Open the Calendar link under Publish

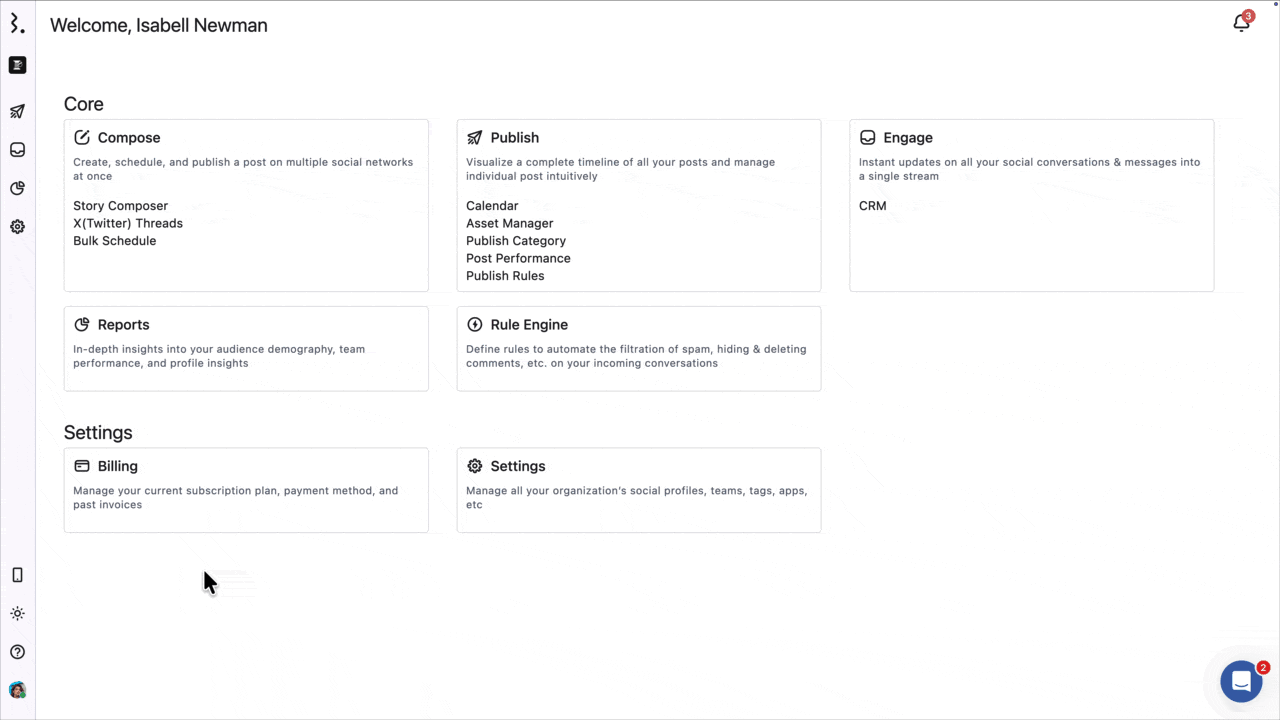click(492, 206)
